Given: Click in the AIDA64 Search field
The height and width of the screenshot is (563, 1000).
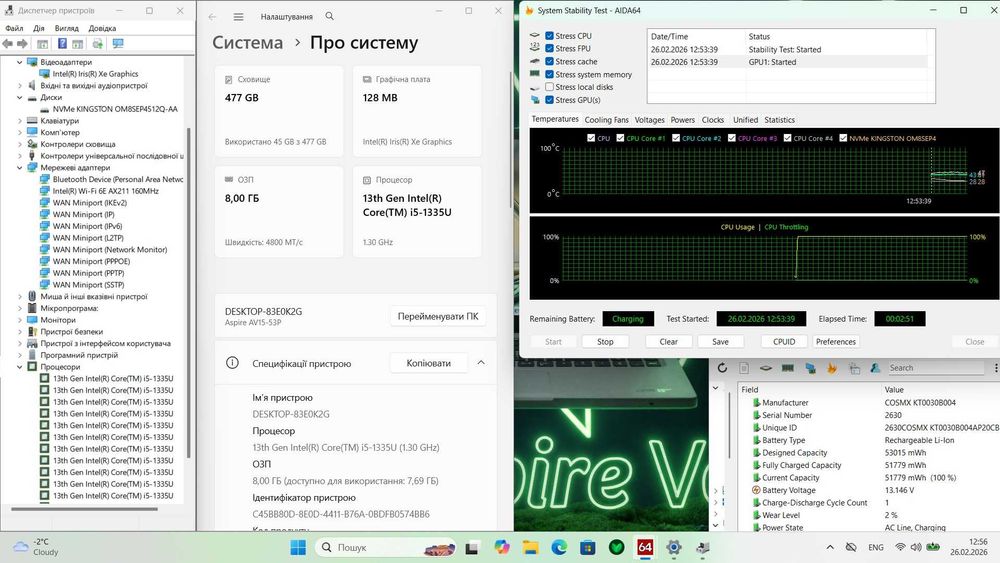Looking at the screenshot, I should pyautogui.click(x=936, y=368).
